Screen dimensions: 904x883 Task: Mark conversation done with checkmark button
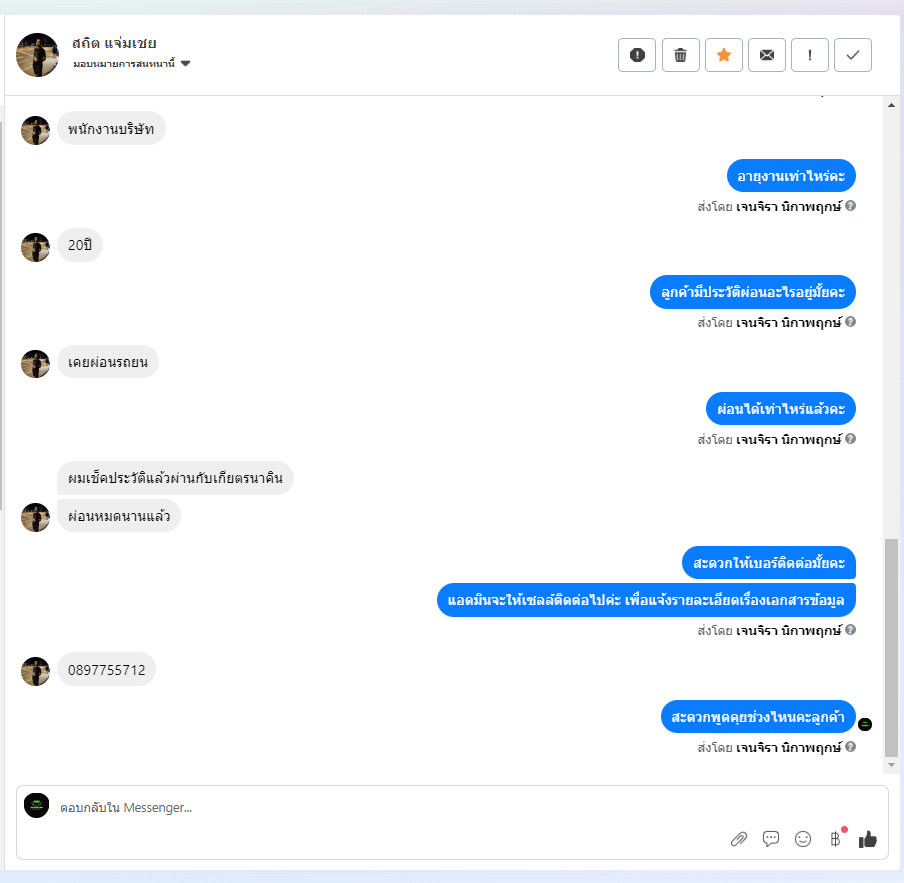tap(853, 55)
